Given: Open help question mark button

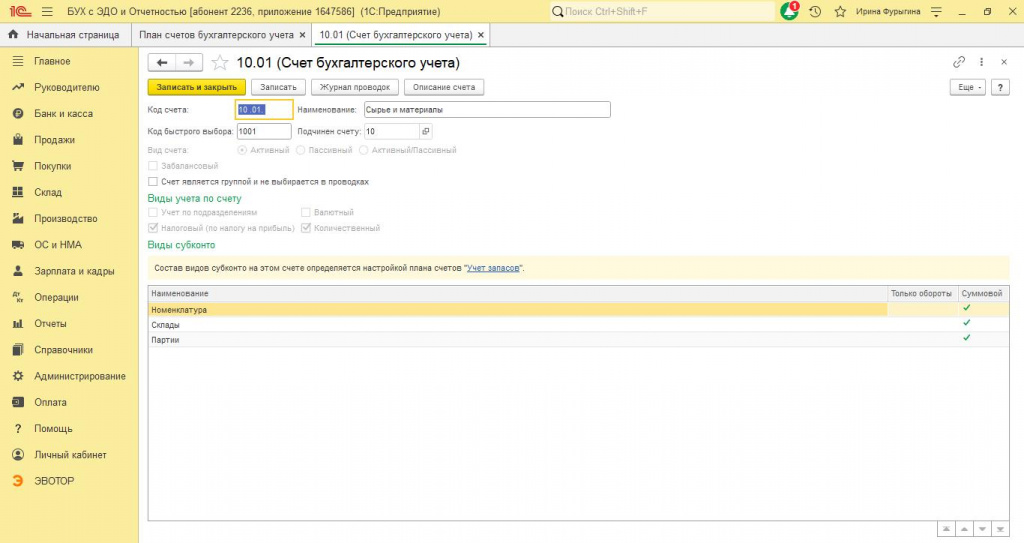Looking at the screenshot, I should tap(1000, 87).
